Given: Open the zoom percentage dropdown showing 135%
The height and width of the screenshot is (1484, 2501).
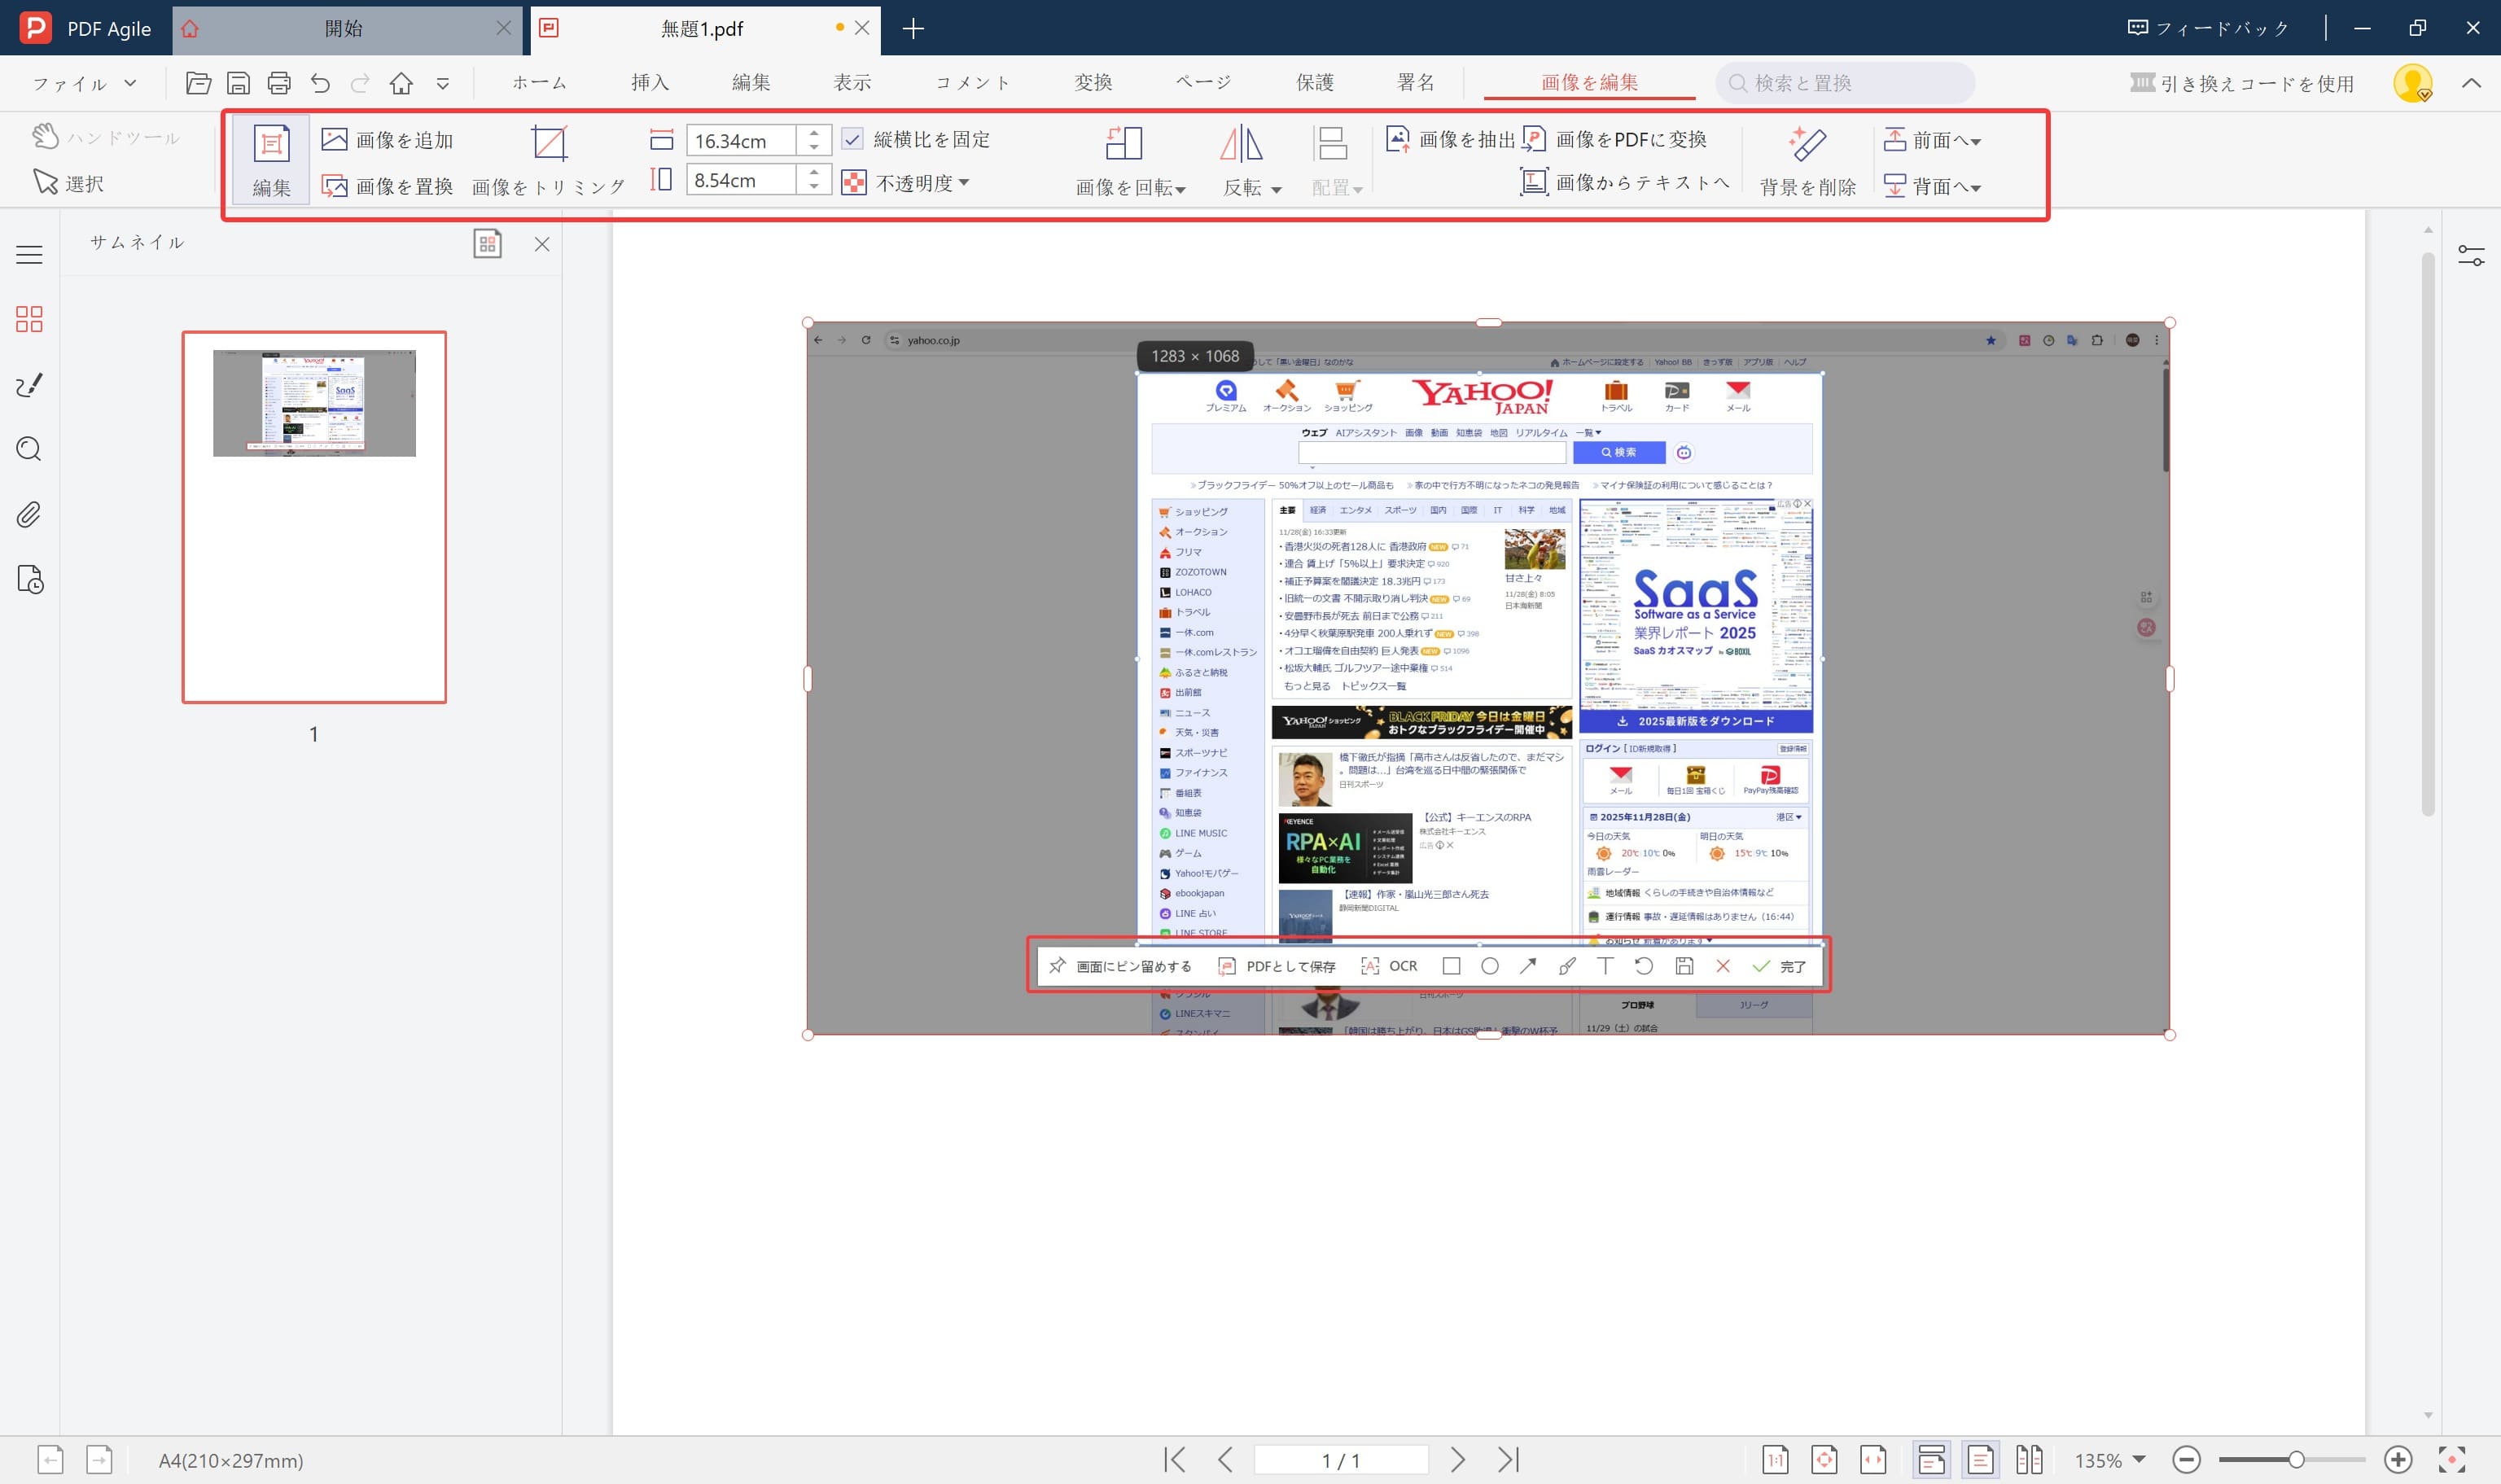Looking at the screenshot, I should pos(2113,1459).
